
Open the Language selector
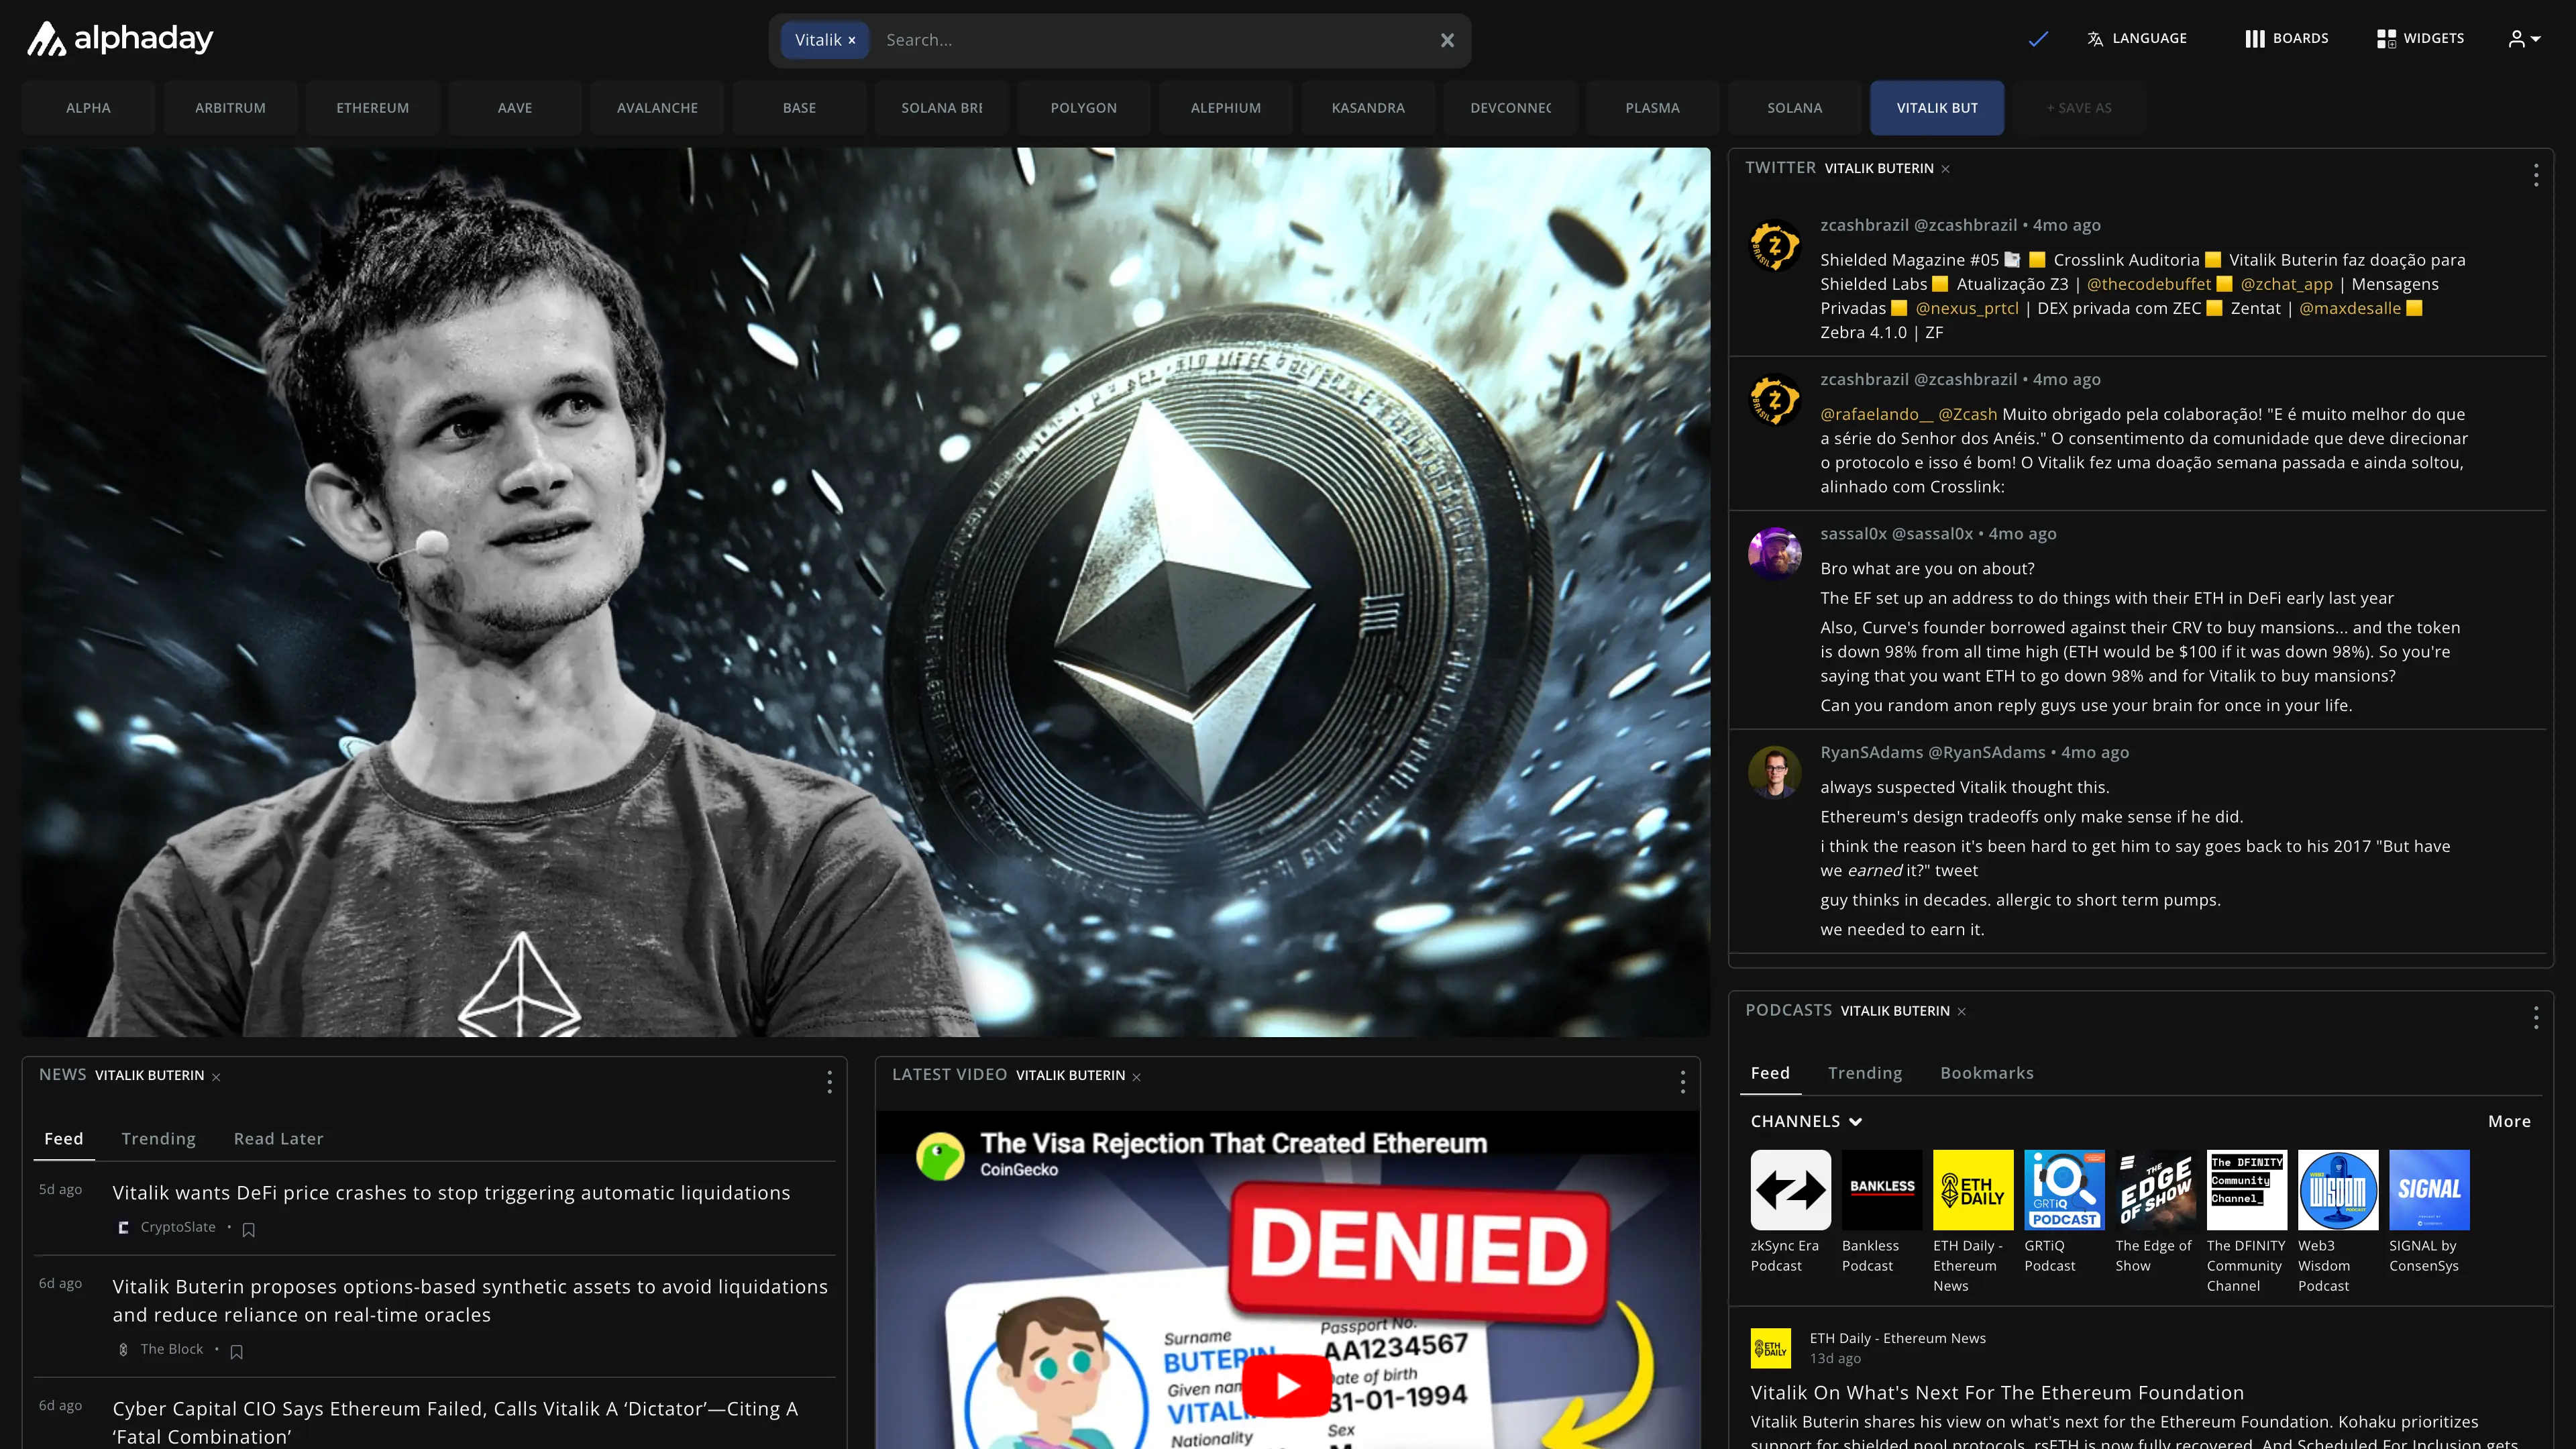click(x=2137, y=38)
